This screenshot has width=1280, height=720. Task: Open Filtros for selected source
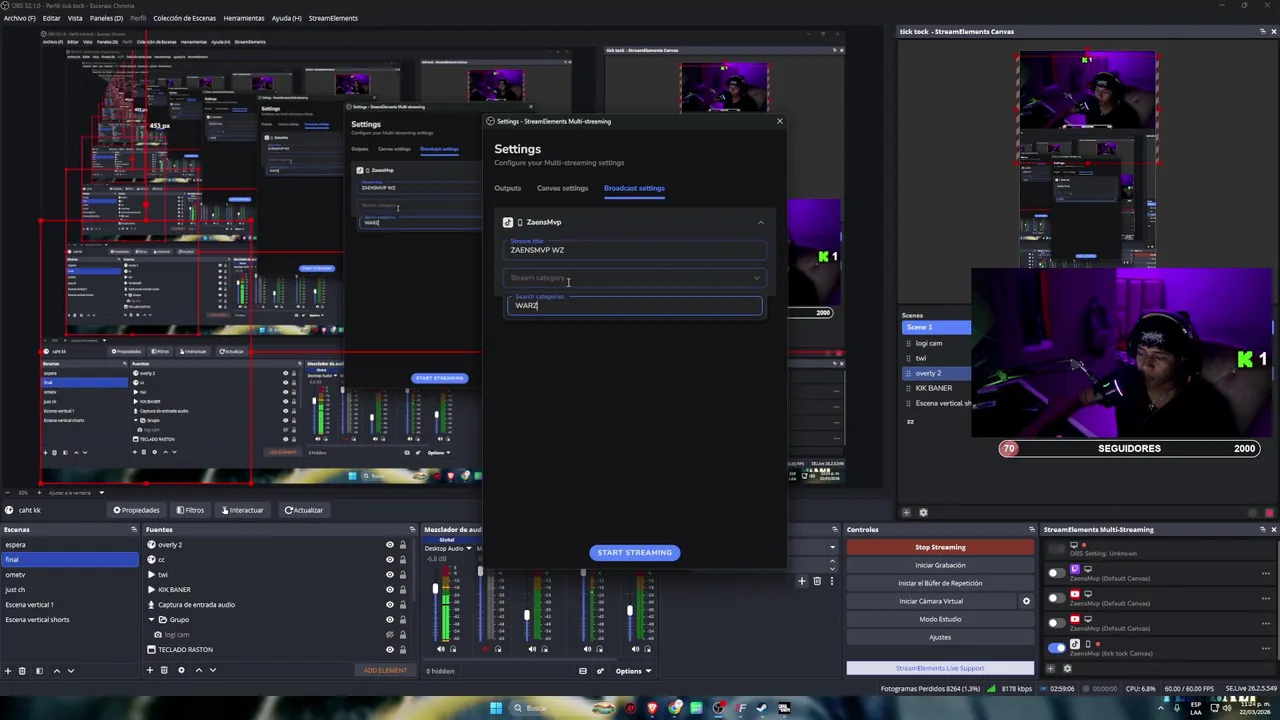[x=189, y=510]
